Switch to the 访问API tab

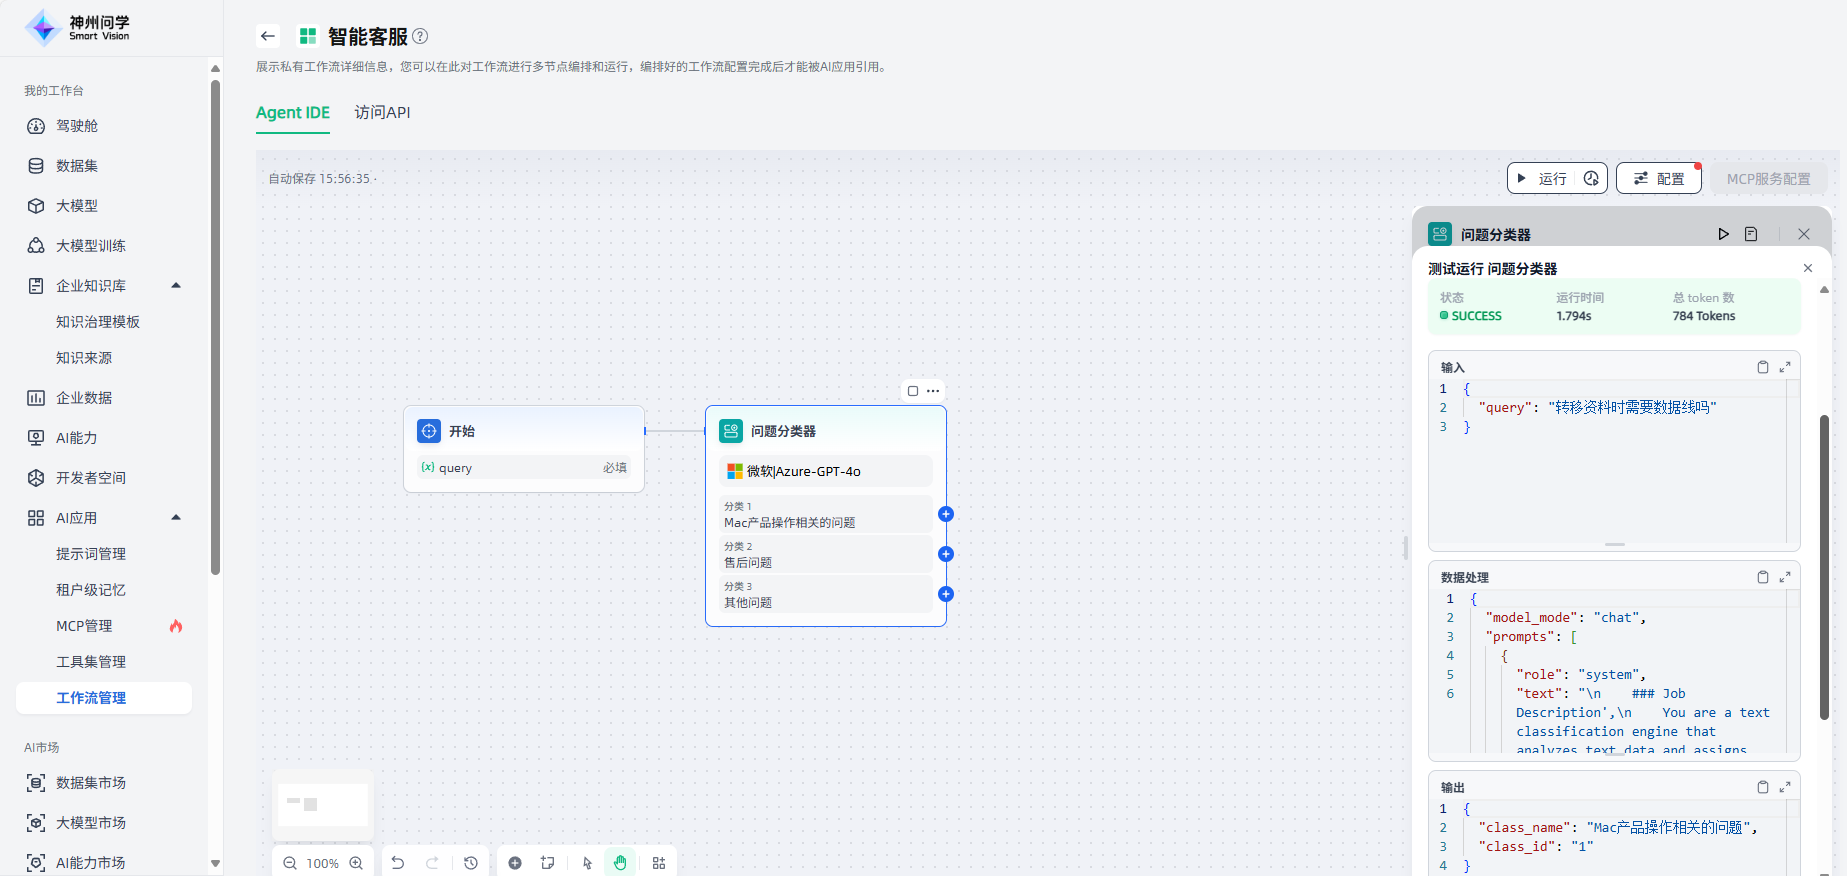point(382,112)
